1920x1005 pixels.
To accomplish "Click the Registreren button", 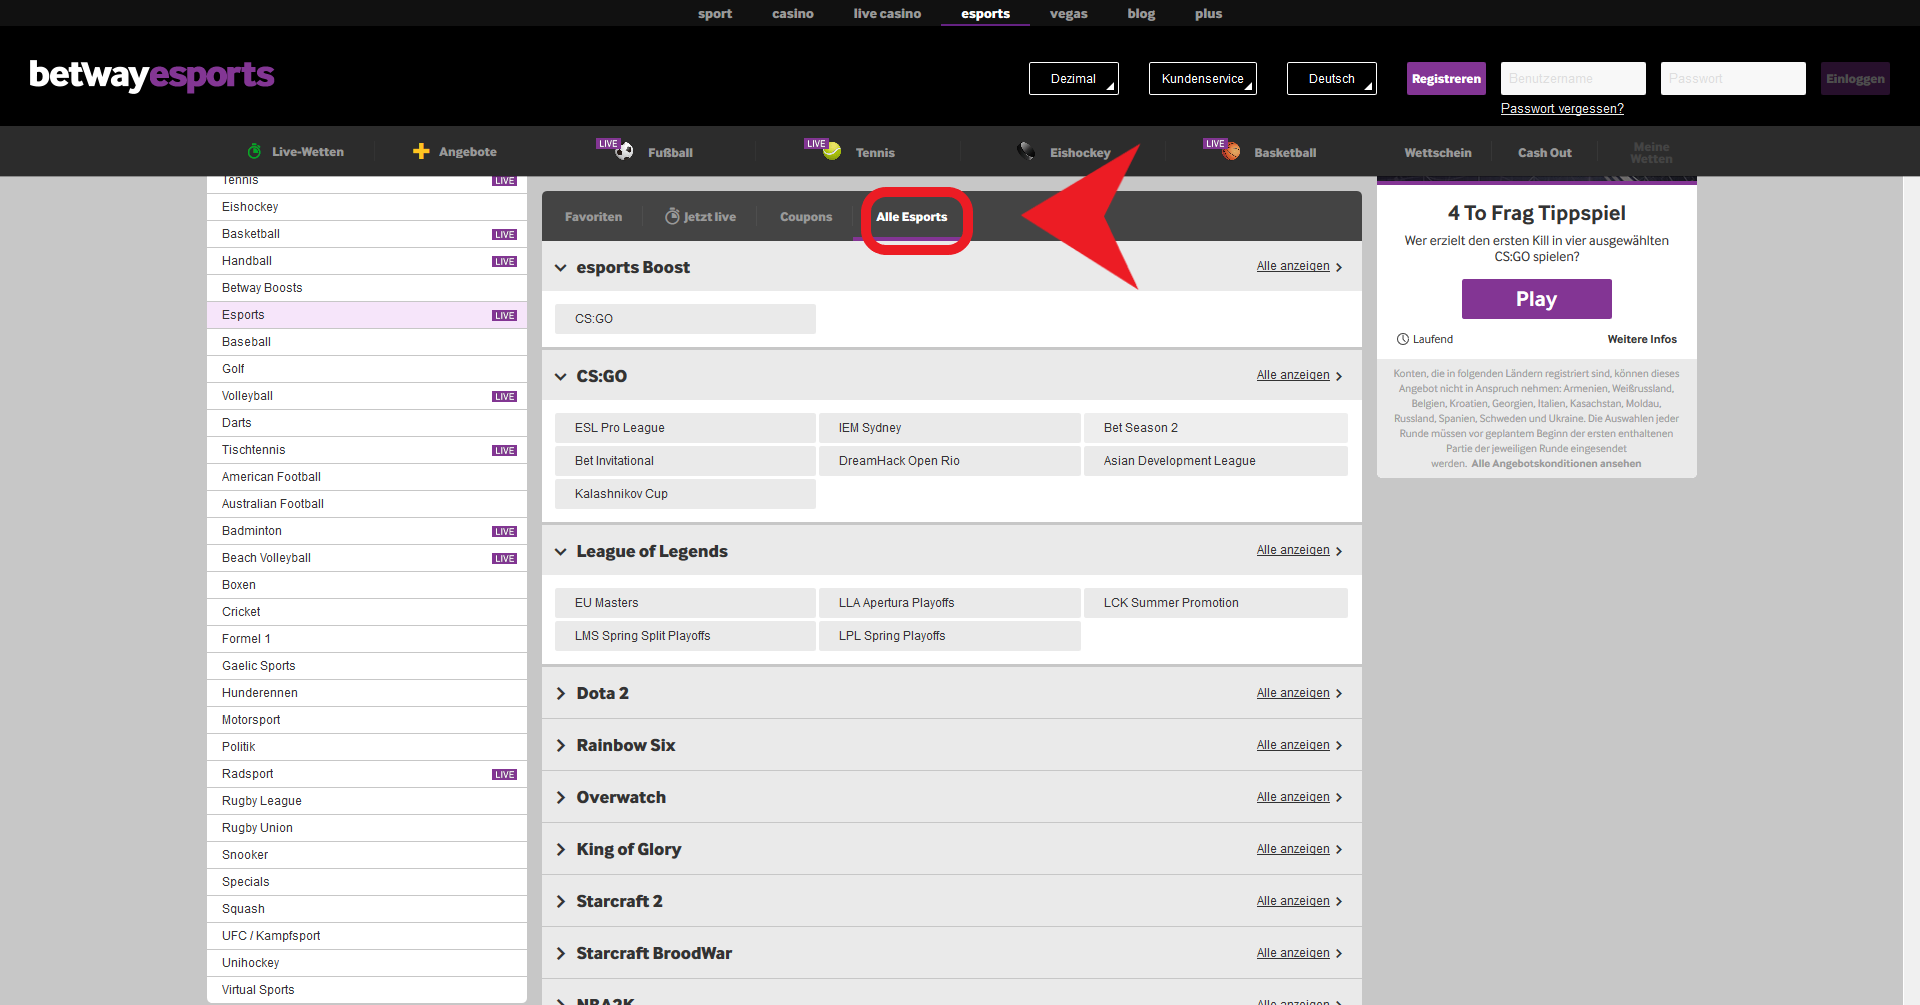I will tap(1446, 78).
